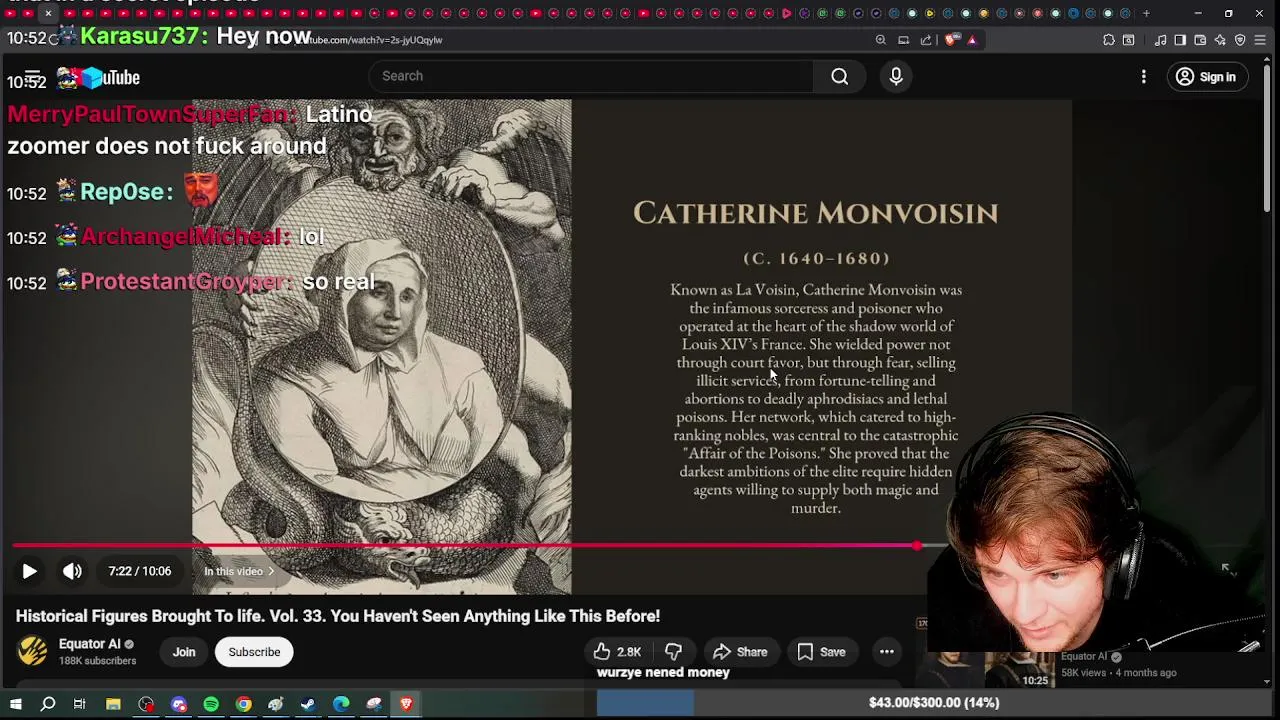Open the browser zoom magnifier icon
This screenshot has height=720, width=1280.
point(881,40)
